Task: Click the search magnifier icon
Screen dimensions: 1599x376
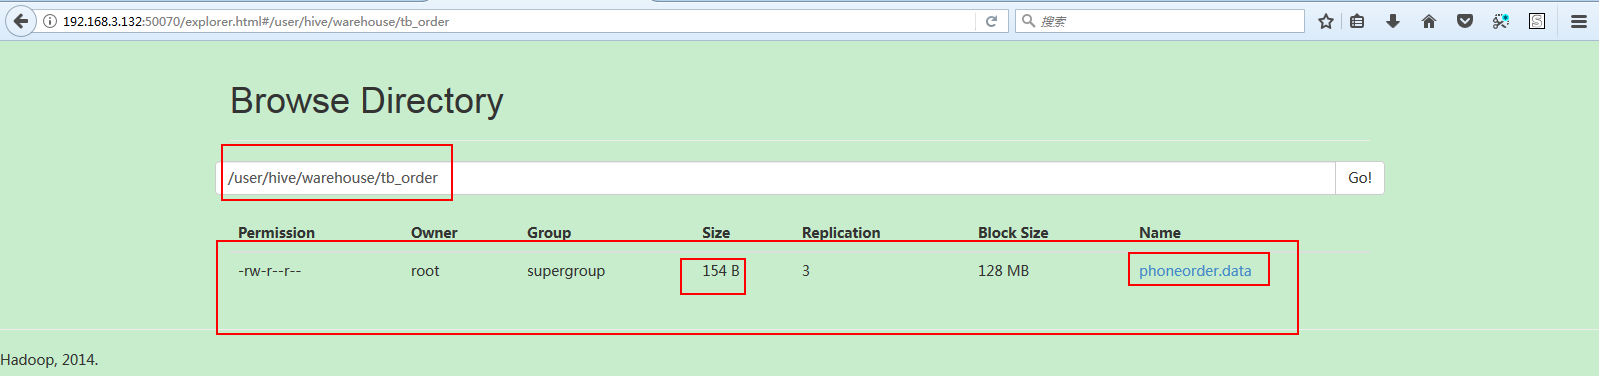Action: pyautogui.click(x=1028, y=21)
